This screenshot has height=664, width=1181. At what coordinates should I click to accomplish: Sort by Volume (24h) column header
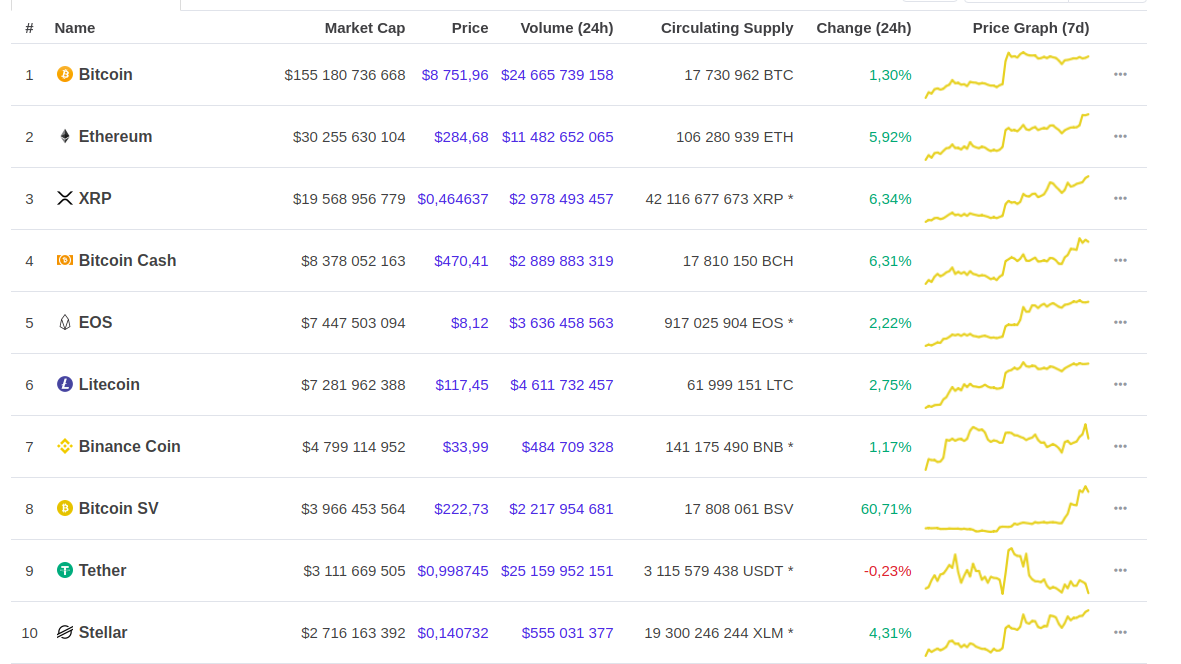coord(566,28)
